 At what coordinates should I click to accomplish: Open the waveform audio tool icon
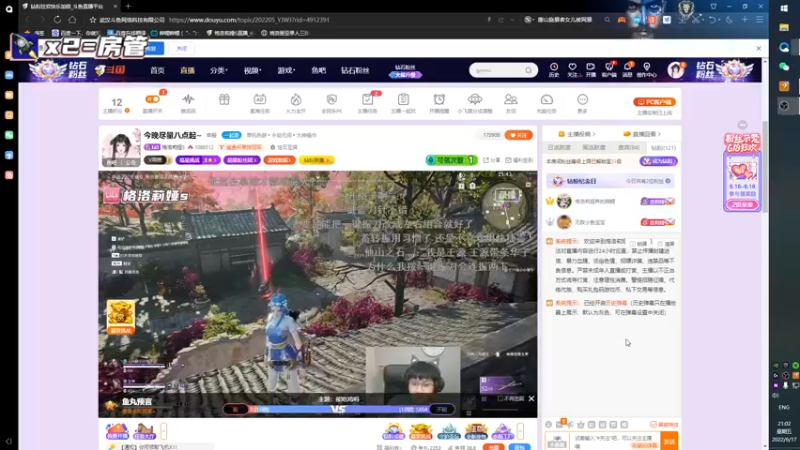188,99
